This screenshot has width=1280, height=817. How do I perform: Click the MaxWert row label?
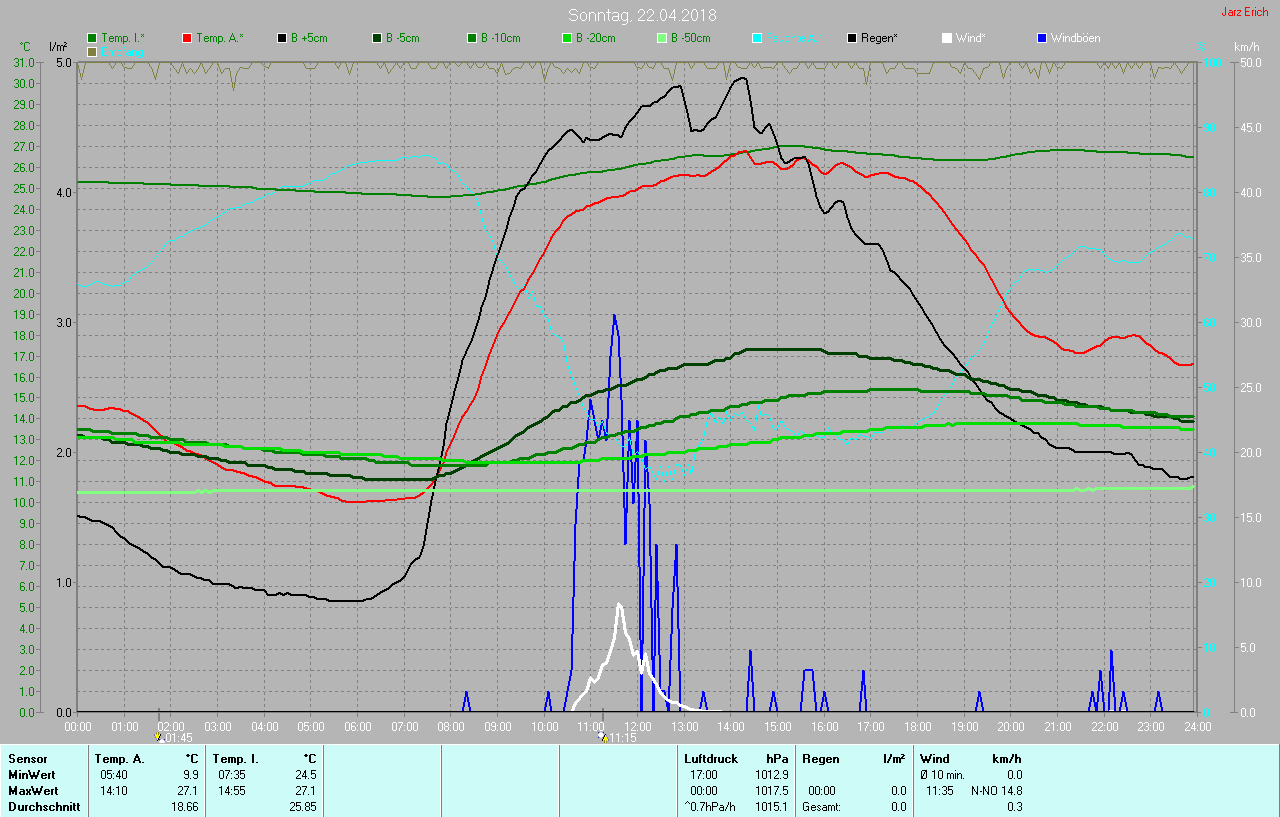32,791
